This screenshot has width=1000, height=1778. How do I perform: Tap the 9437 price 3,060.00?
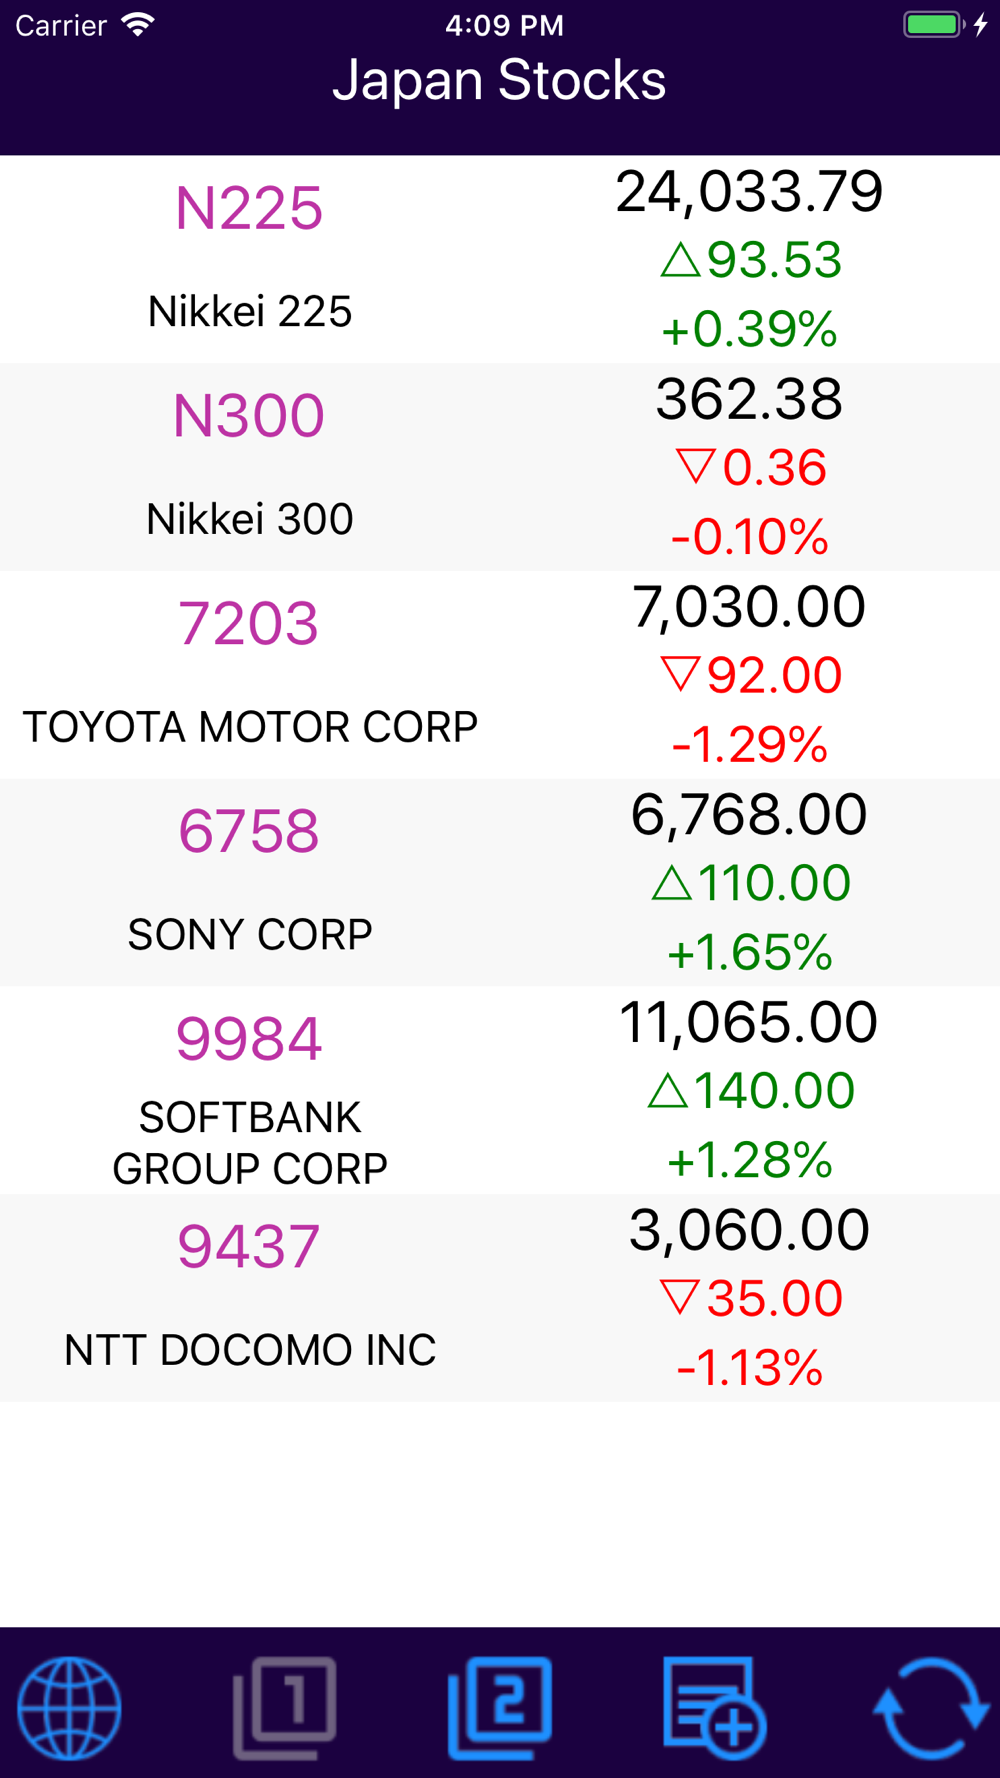[749, 1230]
